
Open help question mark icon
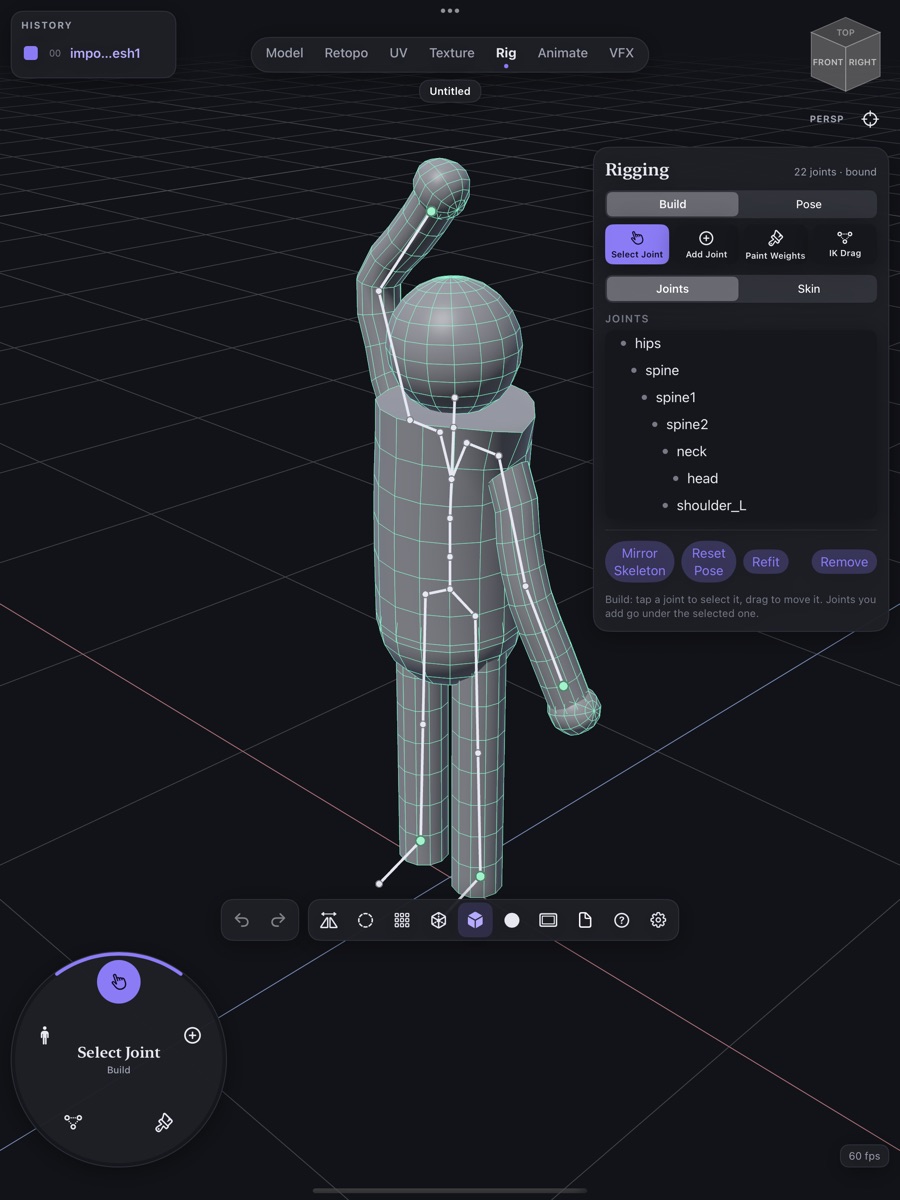622,920
